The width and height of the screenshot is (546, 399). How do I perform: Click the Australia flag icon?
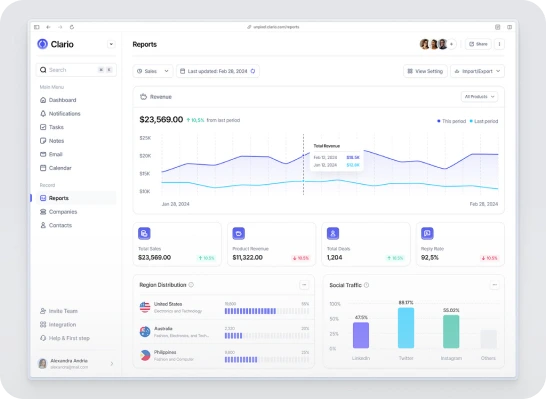click(x=145, y=331)
